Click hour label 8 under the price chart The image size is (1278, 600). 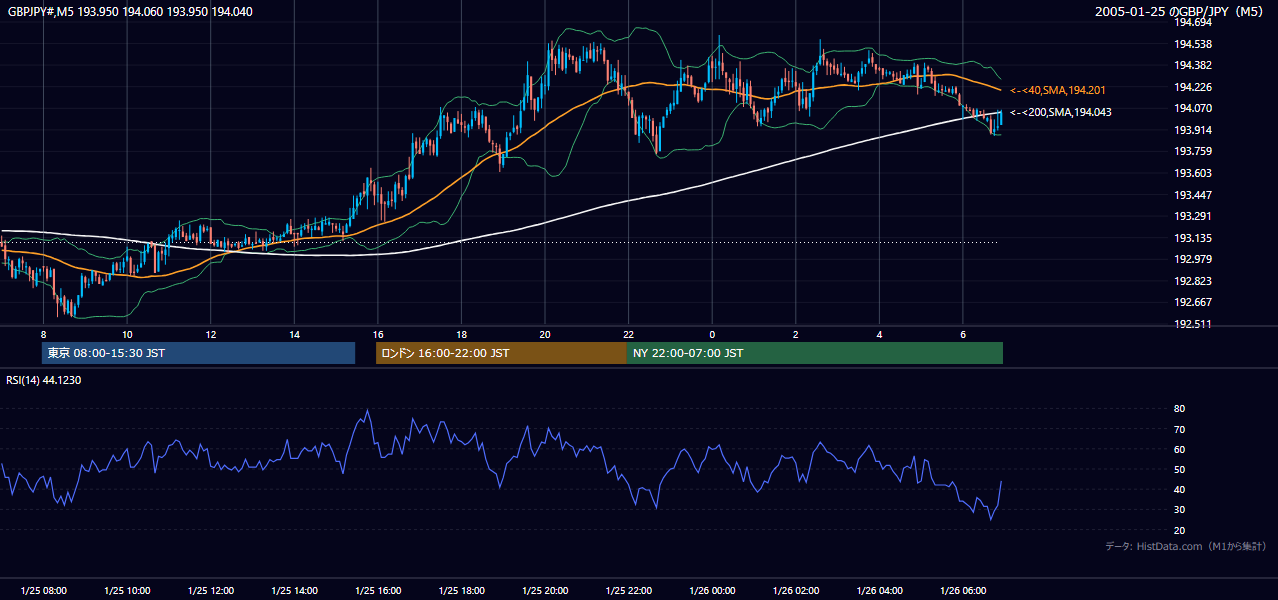click(44, 334)
